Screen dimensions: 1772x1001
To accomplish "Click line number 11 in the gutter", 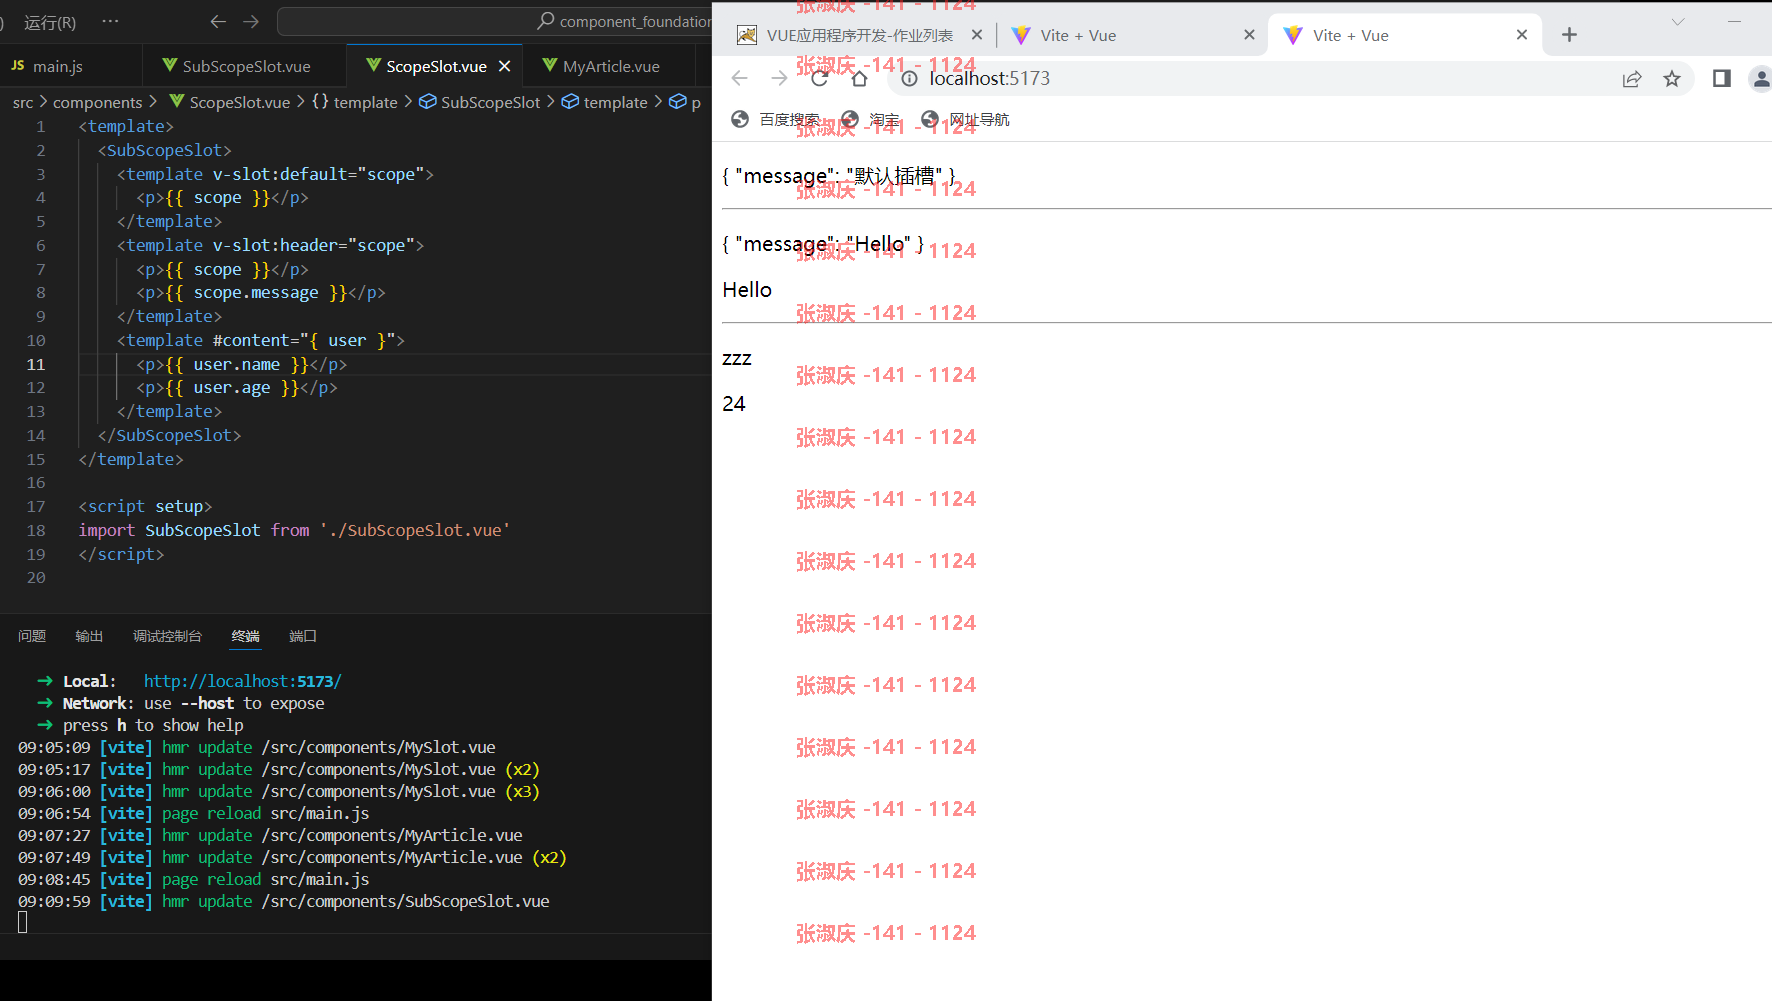I will tap(36, 364).
